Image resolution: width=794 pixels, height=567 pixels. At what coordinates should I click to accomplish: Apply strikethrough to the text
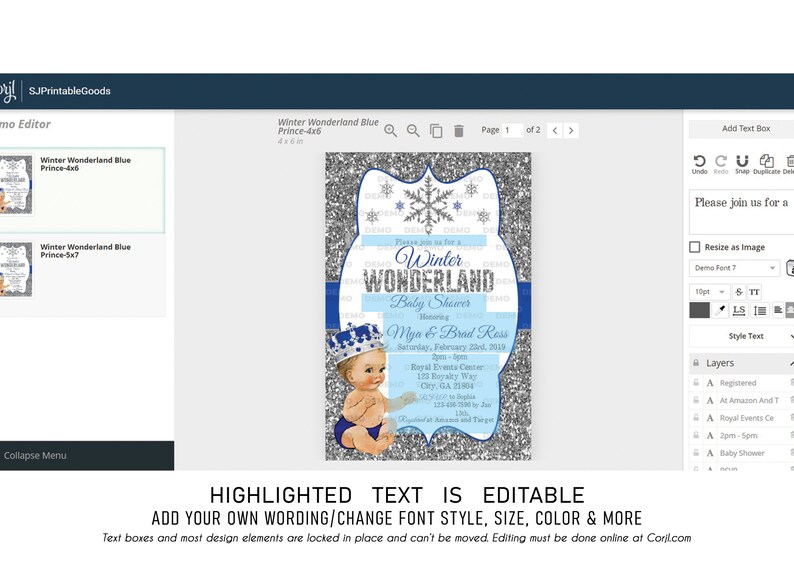tap(739, 292)
